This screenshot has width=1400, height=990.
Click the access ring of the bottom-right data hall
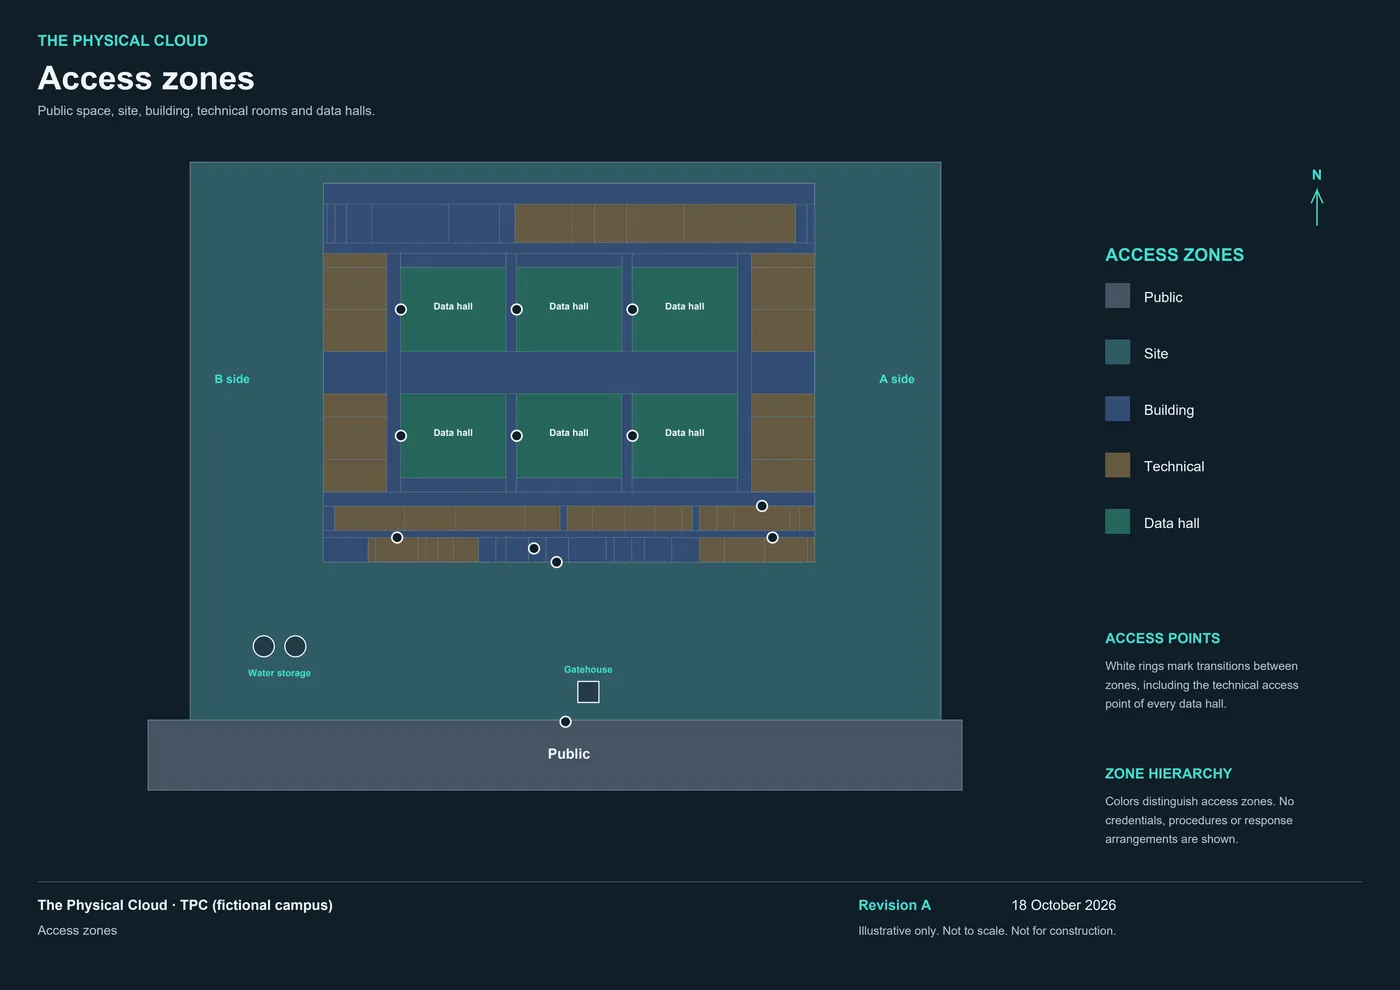tap(632, 436)
